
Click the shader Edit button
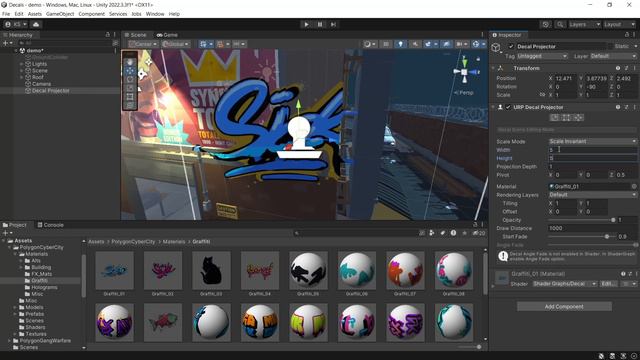tap(608, 284)
